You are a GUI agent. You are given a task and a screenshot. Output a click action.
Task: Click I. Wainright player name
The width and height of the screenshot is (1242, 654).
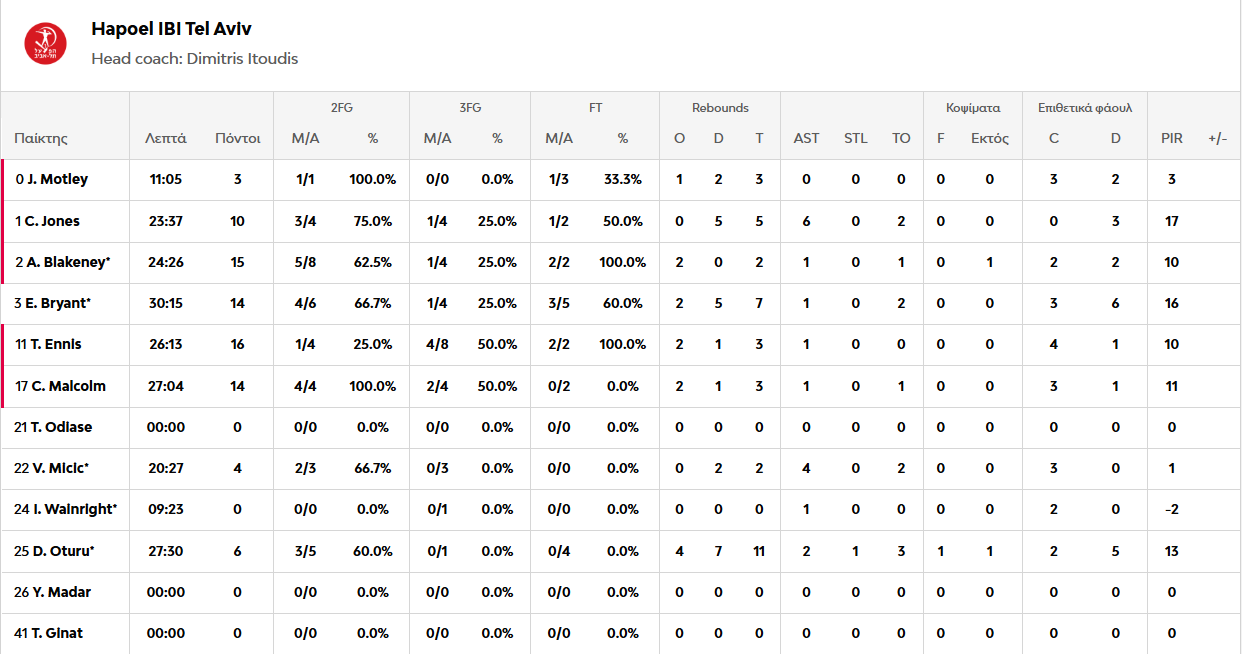pos(73,510)
